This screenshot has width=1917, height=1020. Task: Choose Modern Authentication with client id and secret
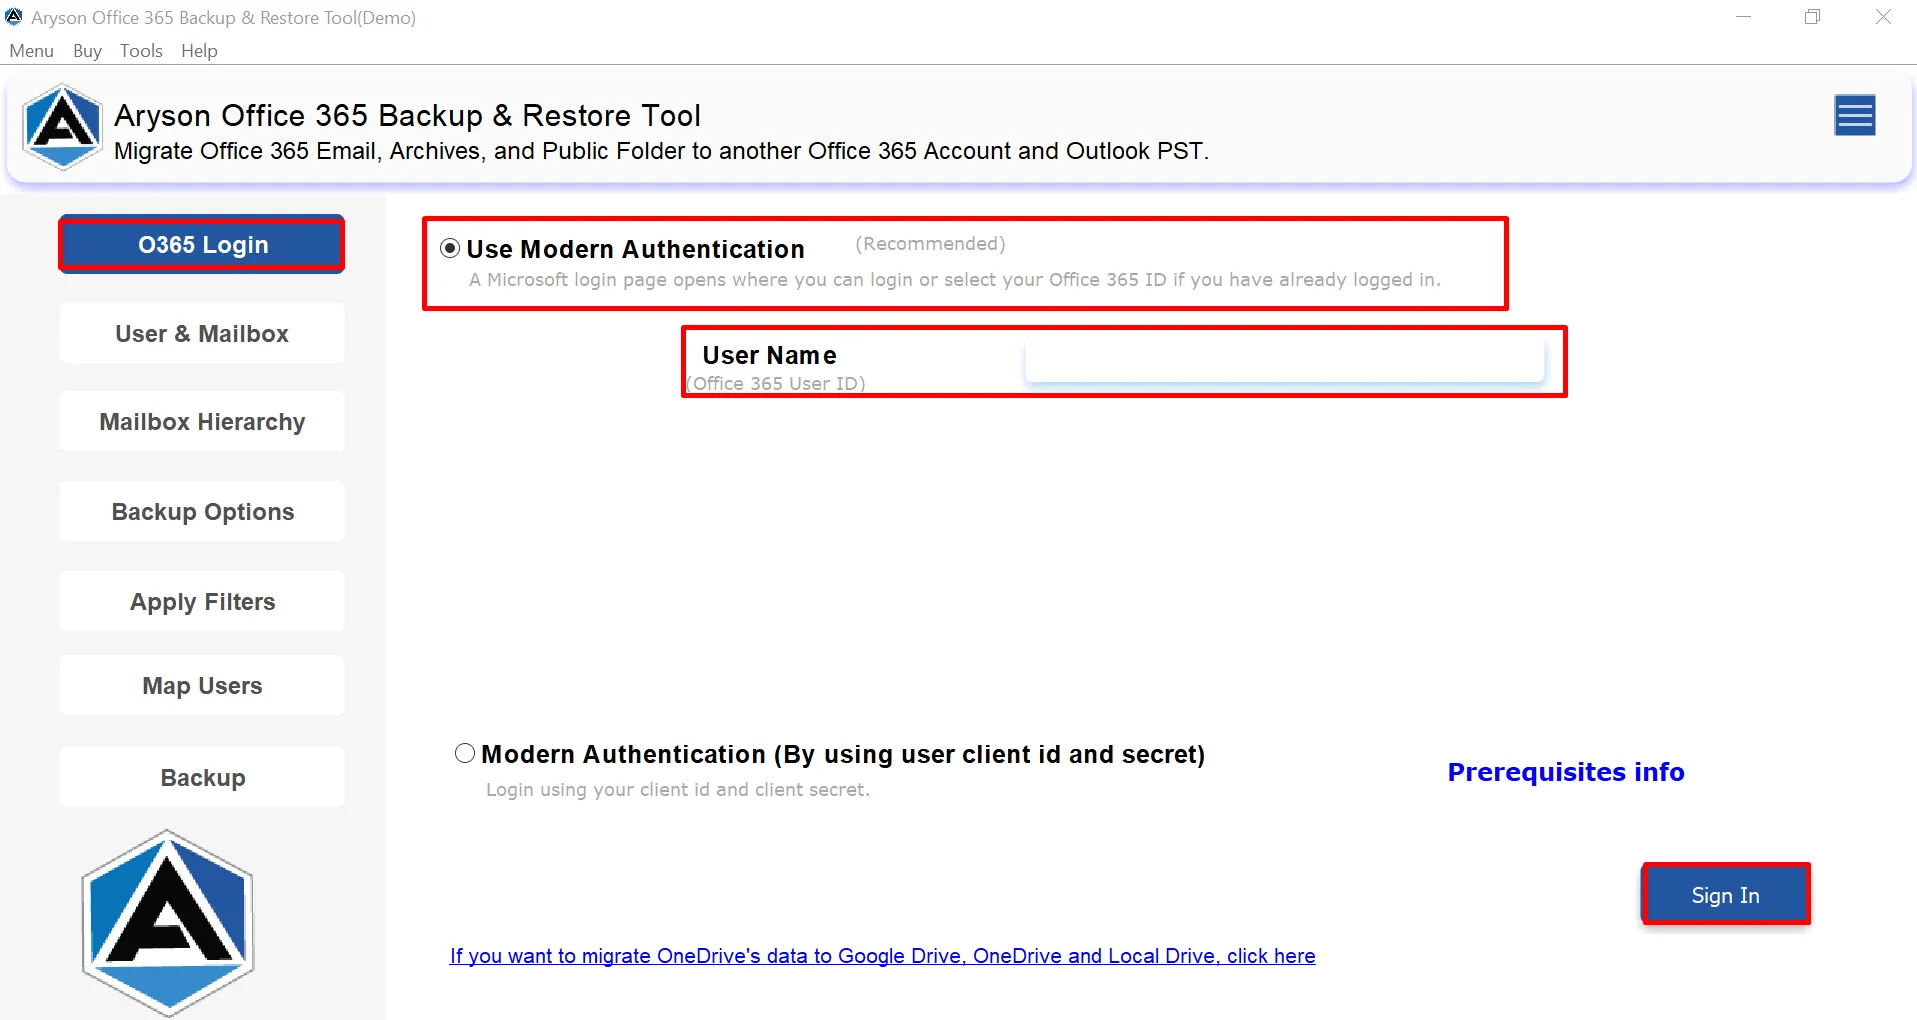(x=464, y=753)
